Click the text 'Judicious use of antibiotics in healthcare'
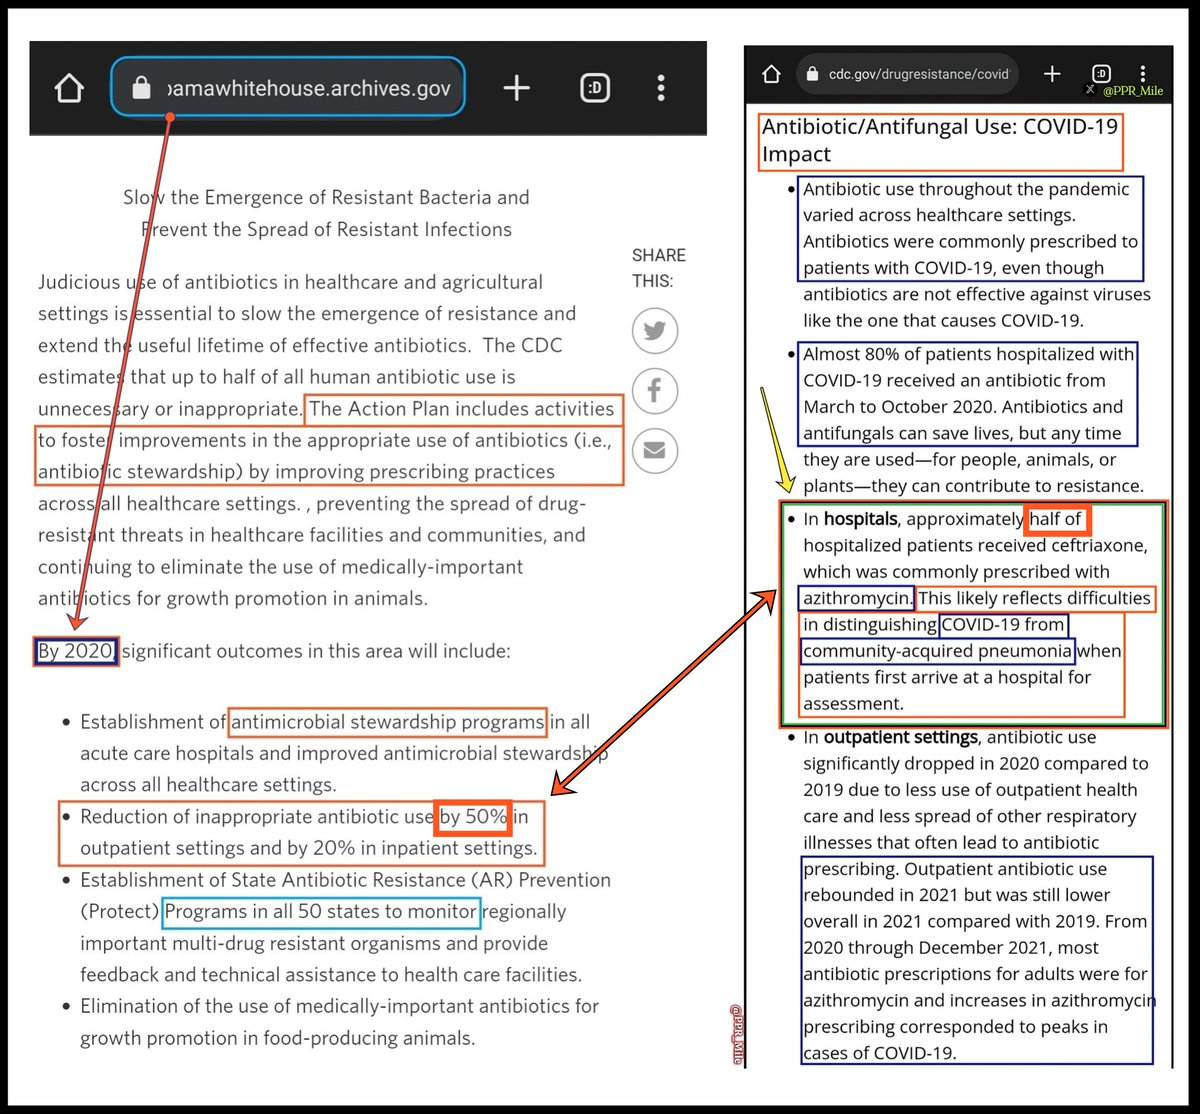Image resolution: width=1200 pixels, height=1114 pixels. pyautogui.click(x=291, y=282)
